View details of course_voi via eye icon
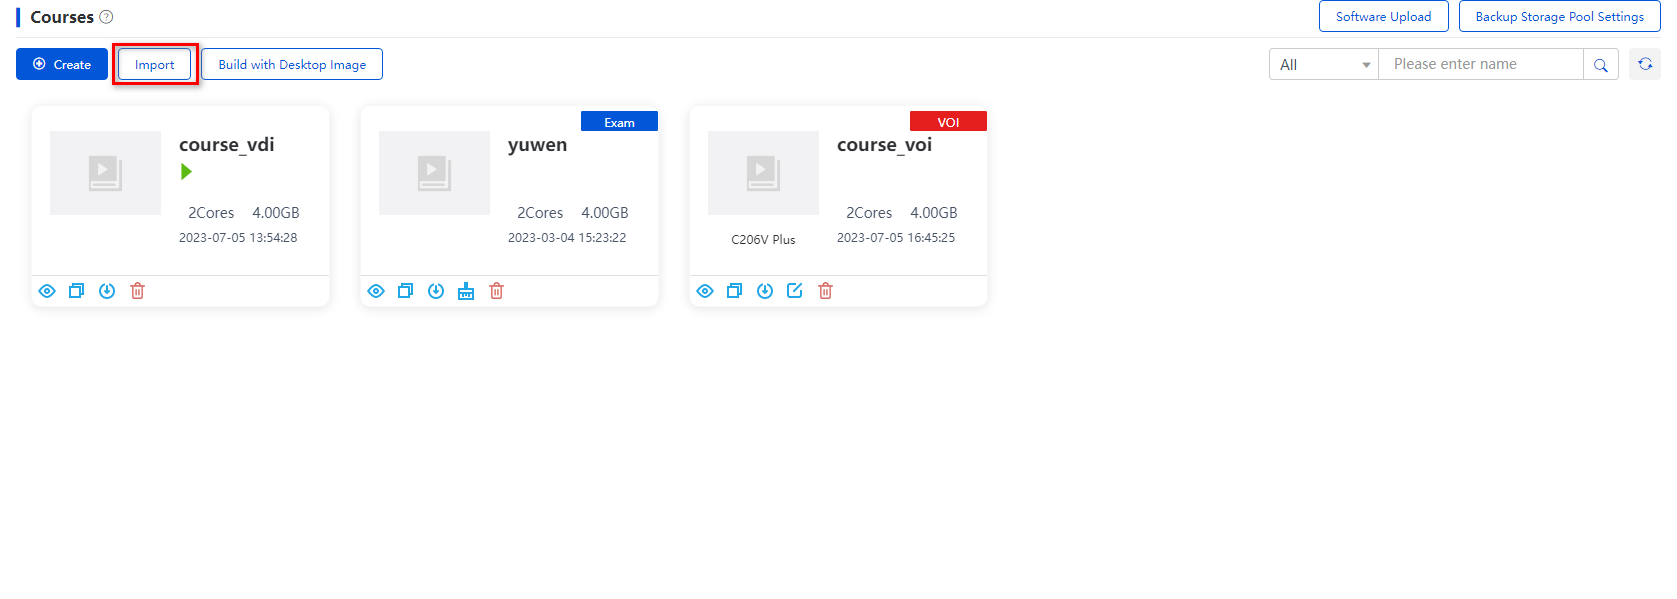 click(x=705, y=291)
